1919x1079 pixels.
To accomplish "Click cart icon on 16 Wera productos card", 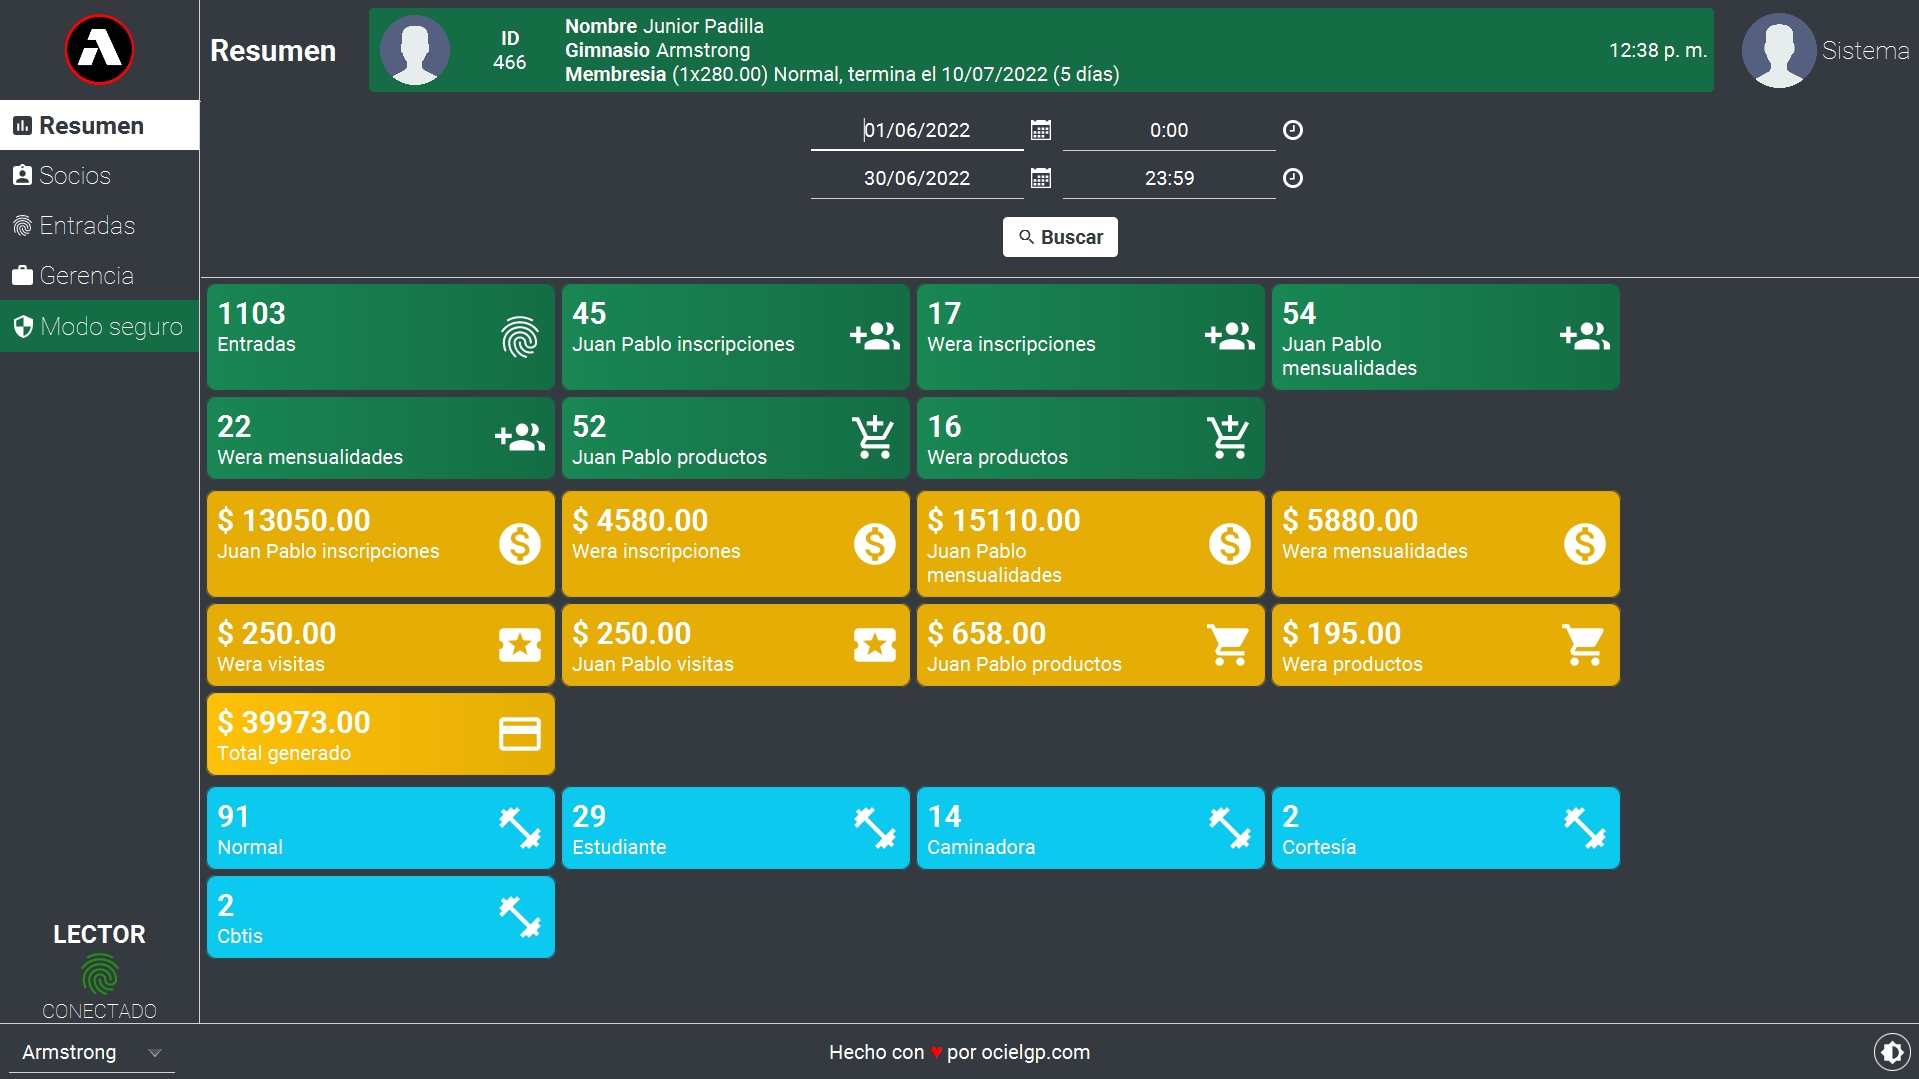I will 1228,437.
